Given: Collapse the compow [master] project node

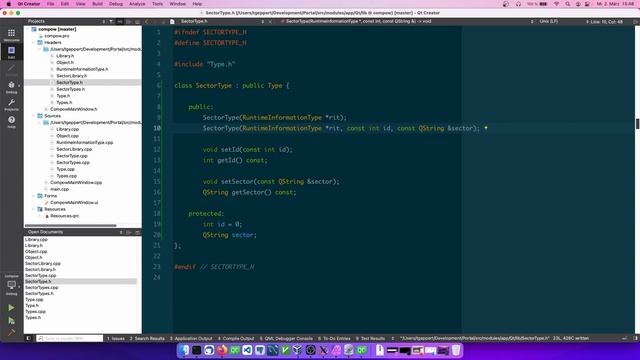Looking at the screenshot, I should tap(28, 29).
